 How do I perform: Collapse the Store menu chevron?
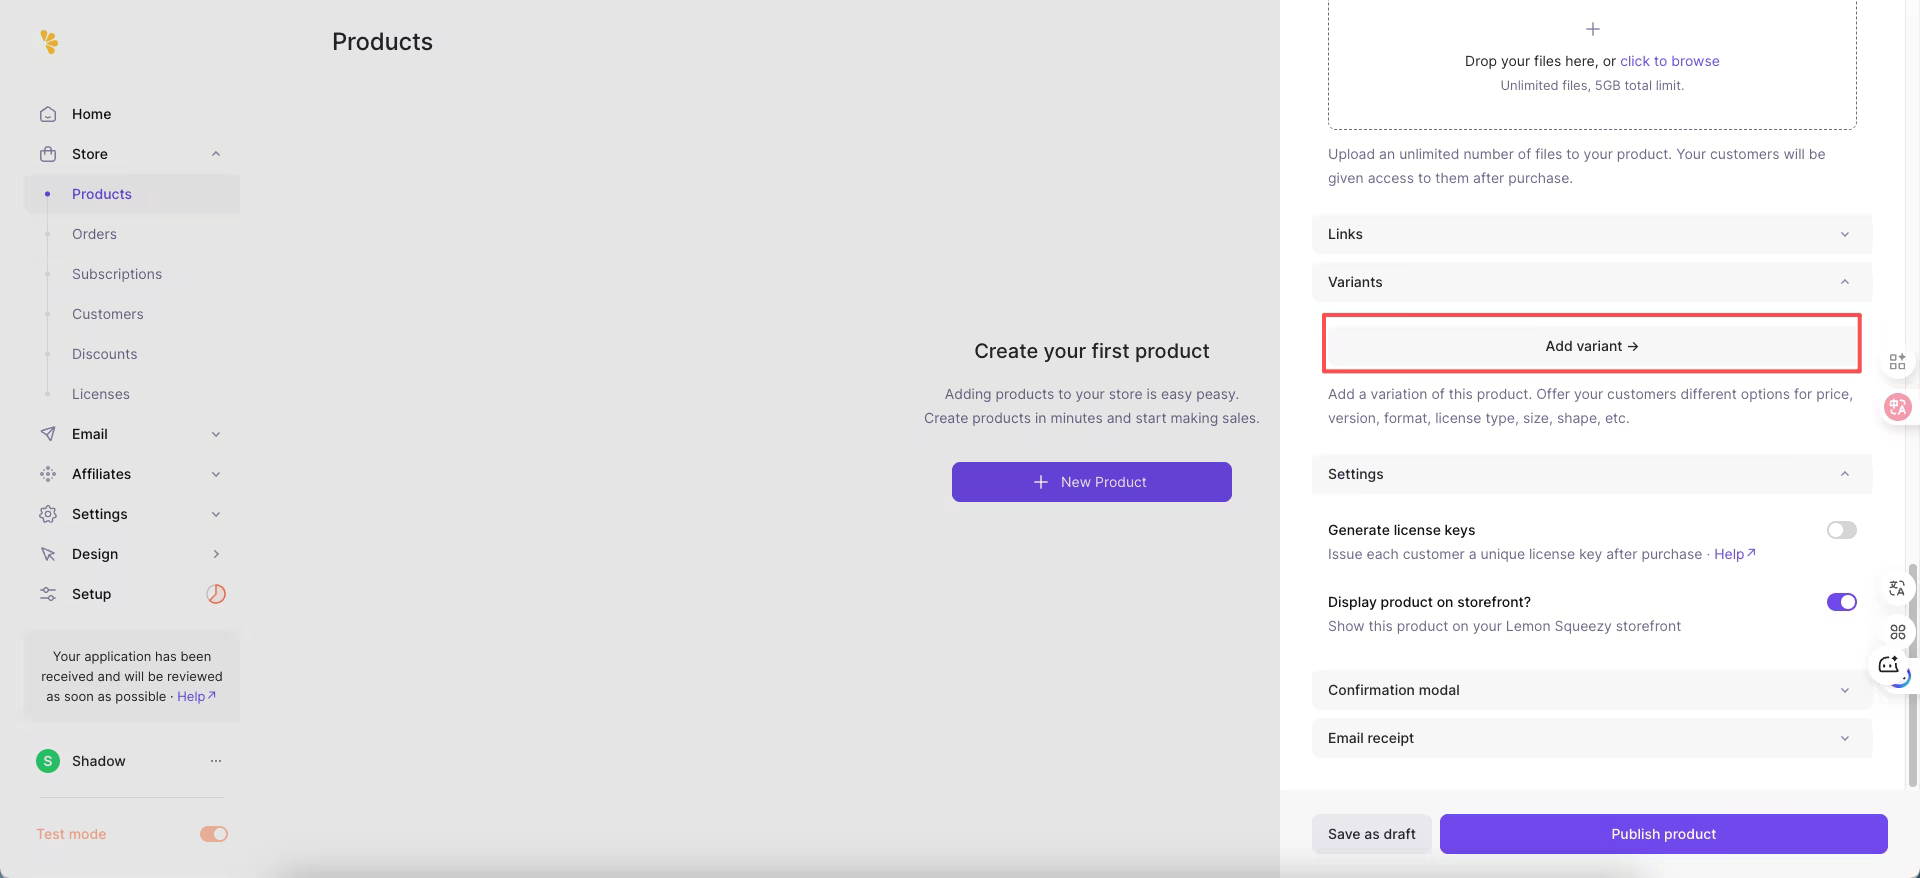click(216, 154)
